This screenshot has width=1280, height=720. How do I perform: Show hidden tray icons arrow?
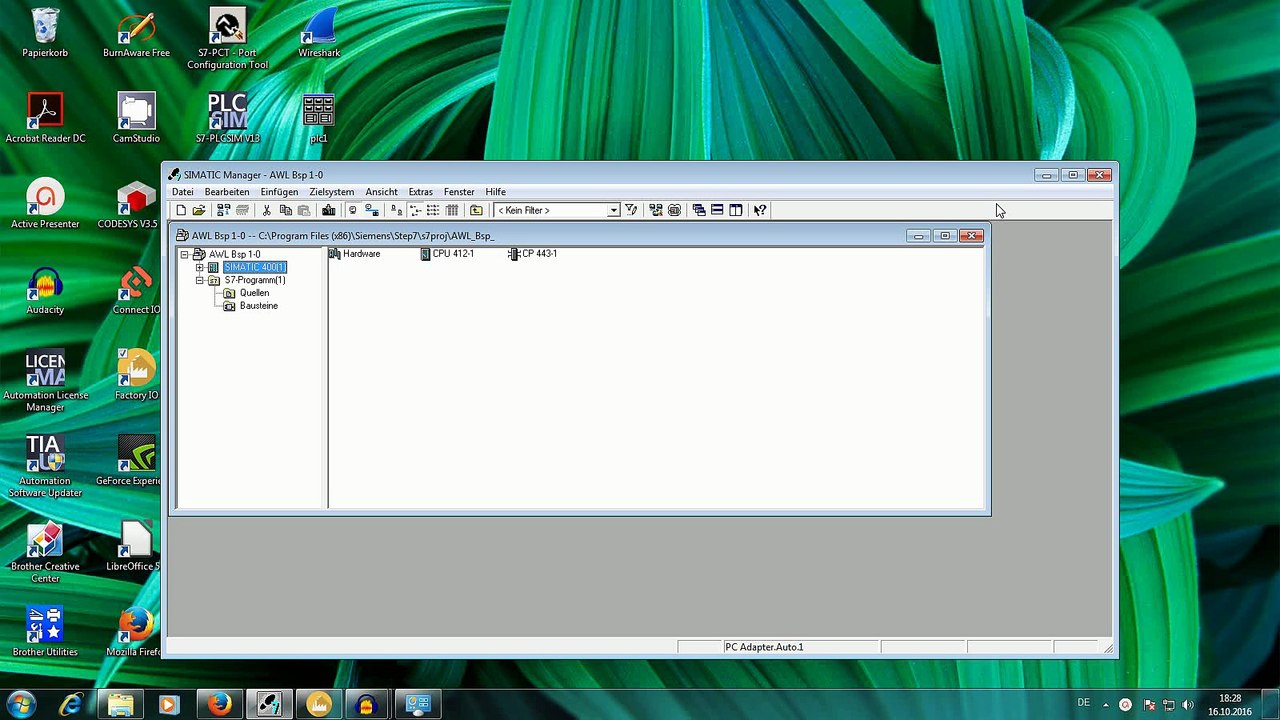(1105, 704)
